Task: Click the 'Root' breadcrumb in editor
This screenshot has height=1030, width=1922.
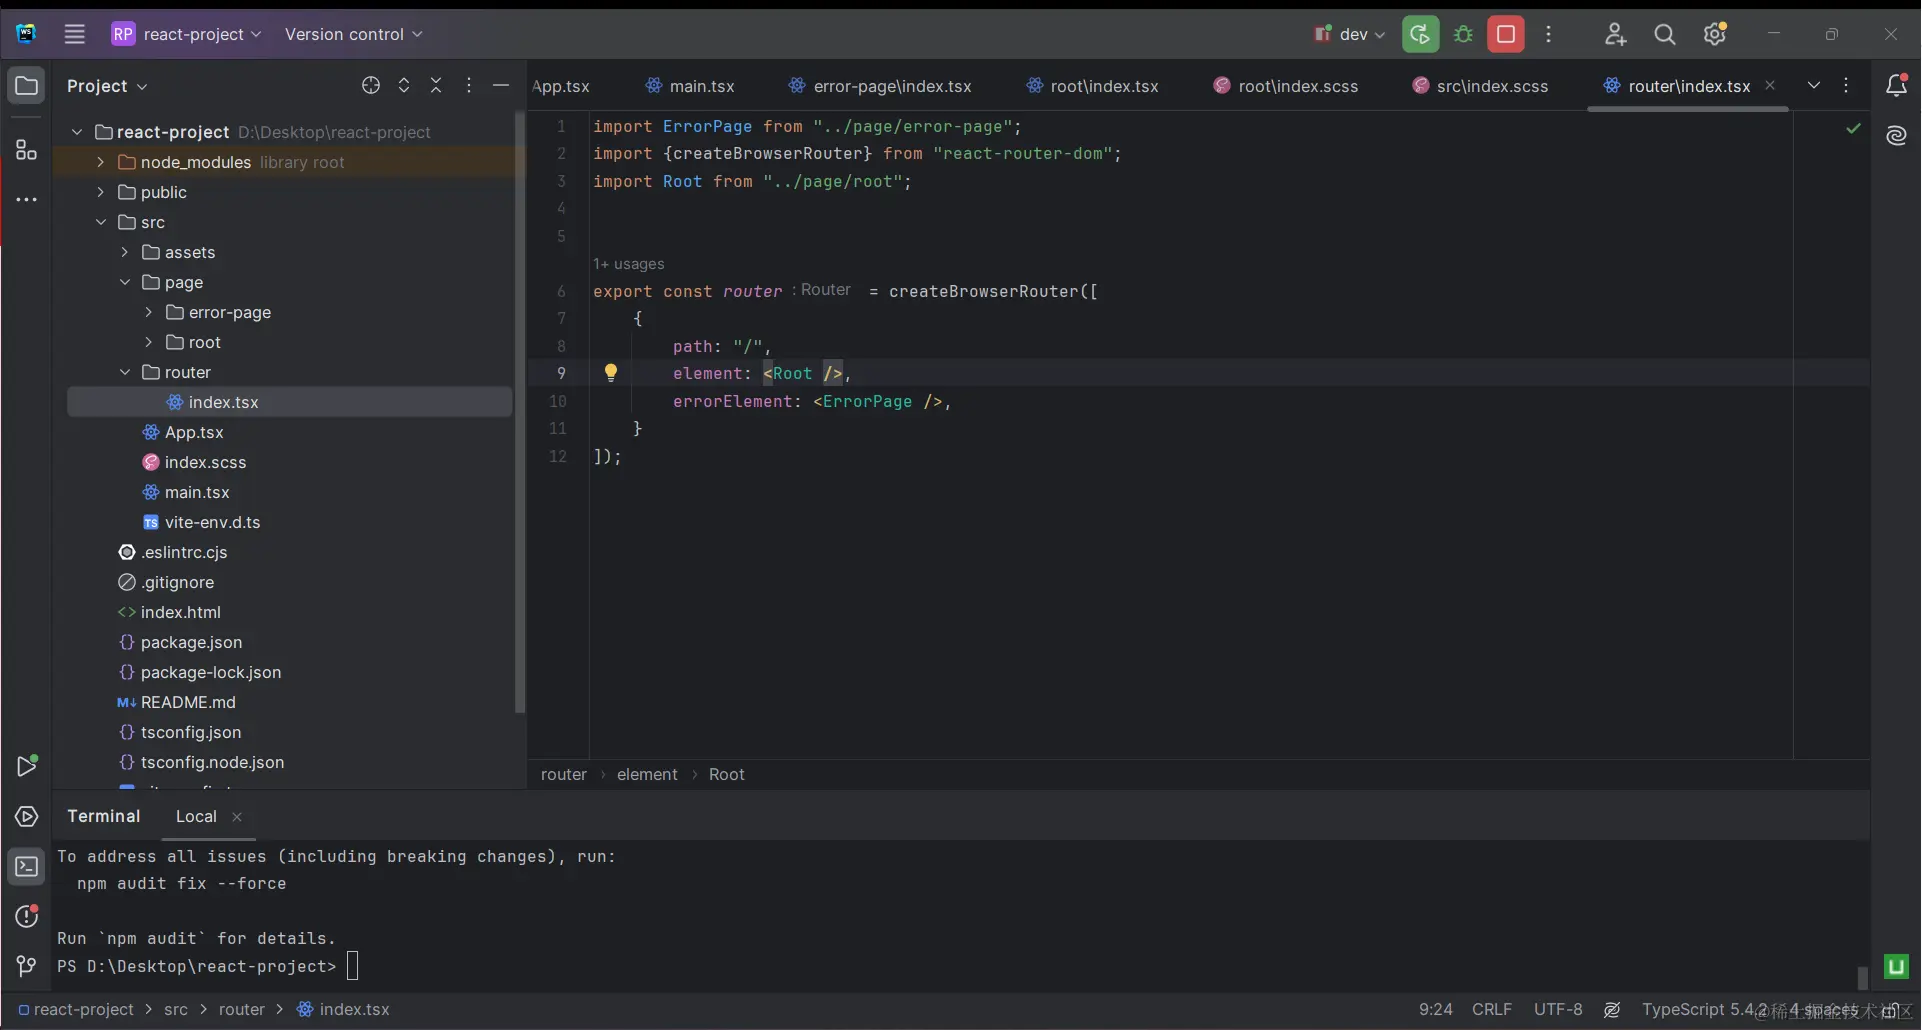Action: [727, 774]
